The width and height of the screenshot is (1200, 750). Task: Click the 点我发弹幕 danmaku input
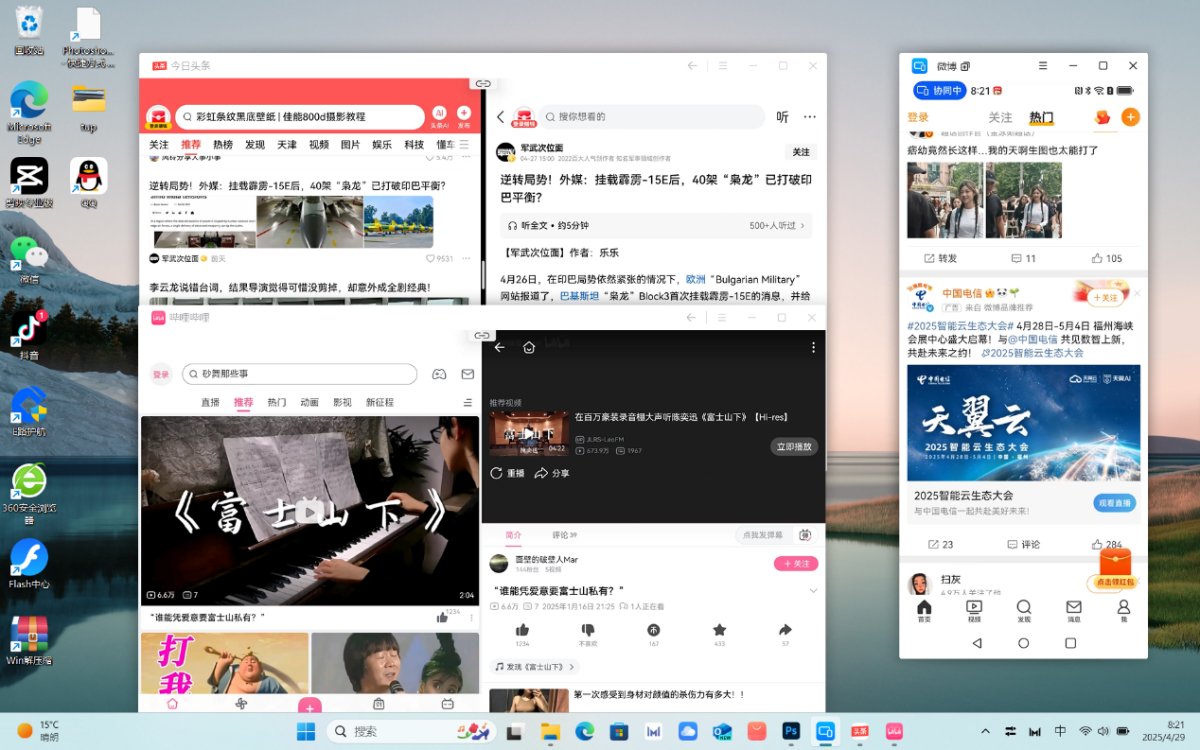(x=763, y=536)
